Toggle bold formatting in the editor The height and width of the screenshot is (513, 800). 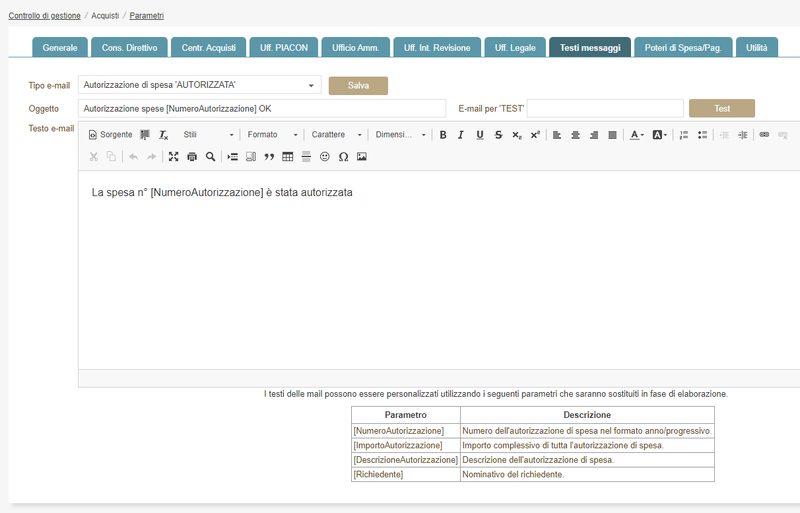pyautogui.click(x=443, y=135)
